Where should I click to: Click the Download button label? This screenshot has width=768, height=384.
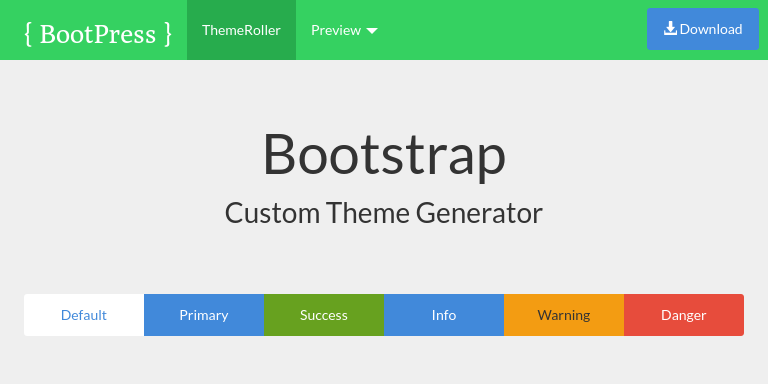[x=711, y=29]
